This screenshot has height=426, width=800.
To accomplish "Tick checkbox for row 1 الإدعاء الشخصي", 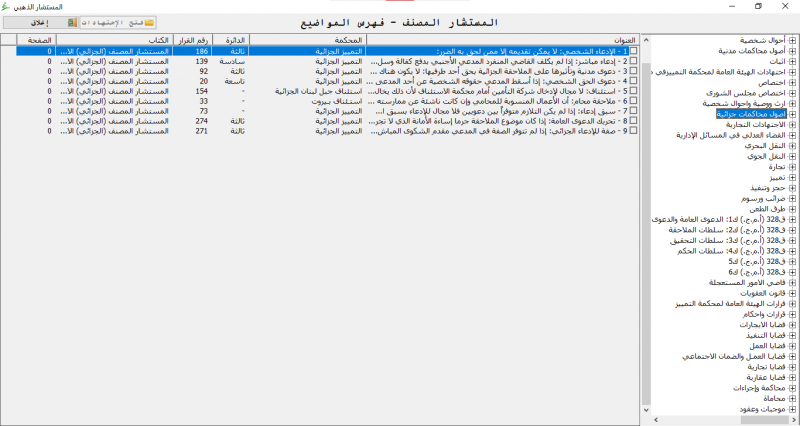I will coord(633,51).
